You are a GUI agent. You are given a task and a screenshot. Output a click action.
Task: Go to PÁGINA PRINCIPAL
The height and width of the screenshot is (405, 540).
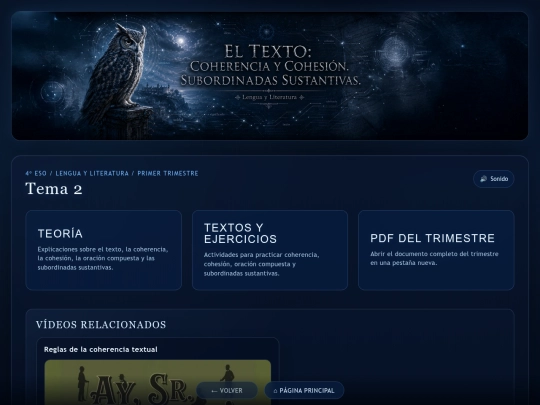pyautogui.click(x=304, y=391)
